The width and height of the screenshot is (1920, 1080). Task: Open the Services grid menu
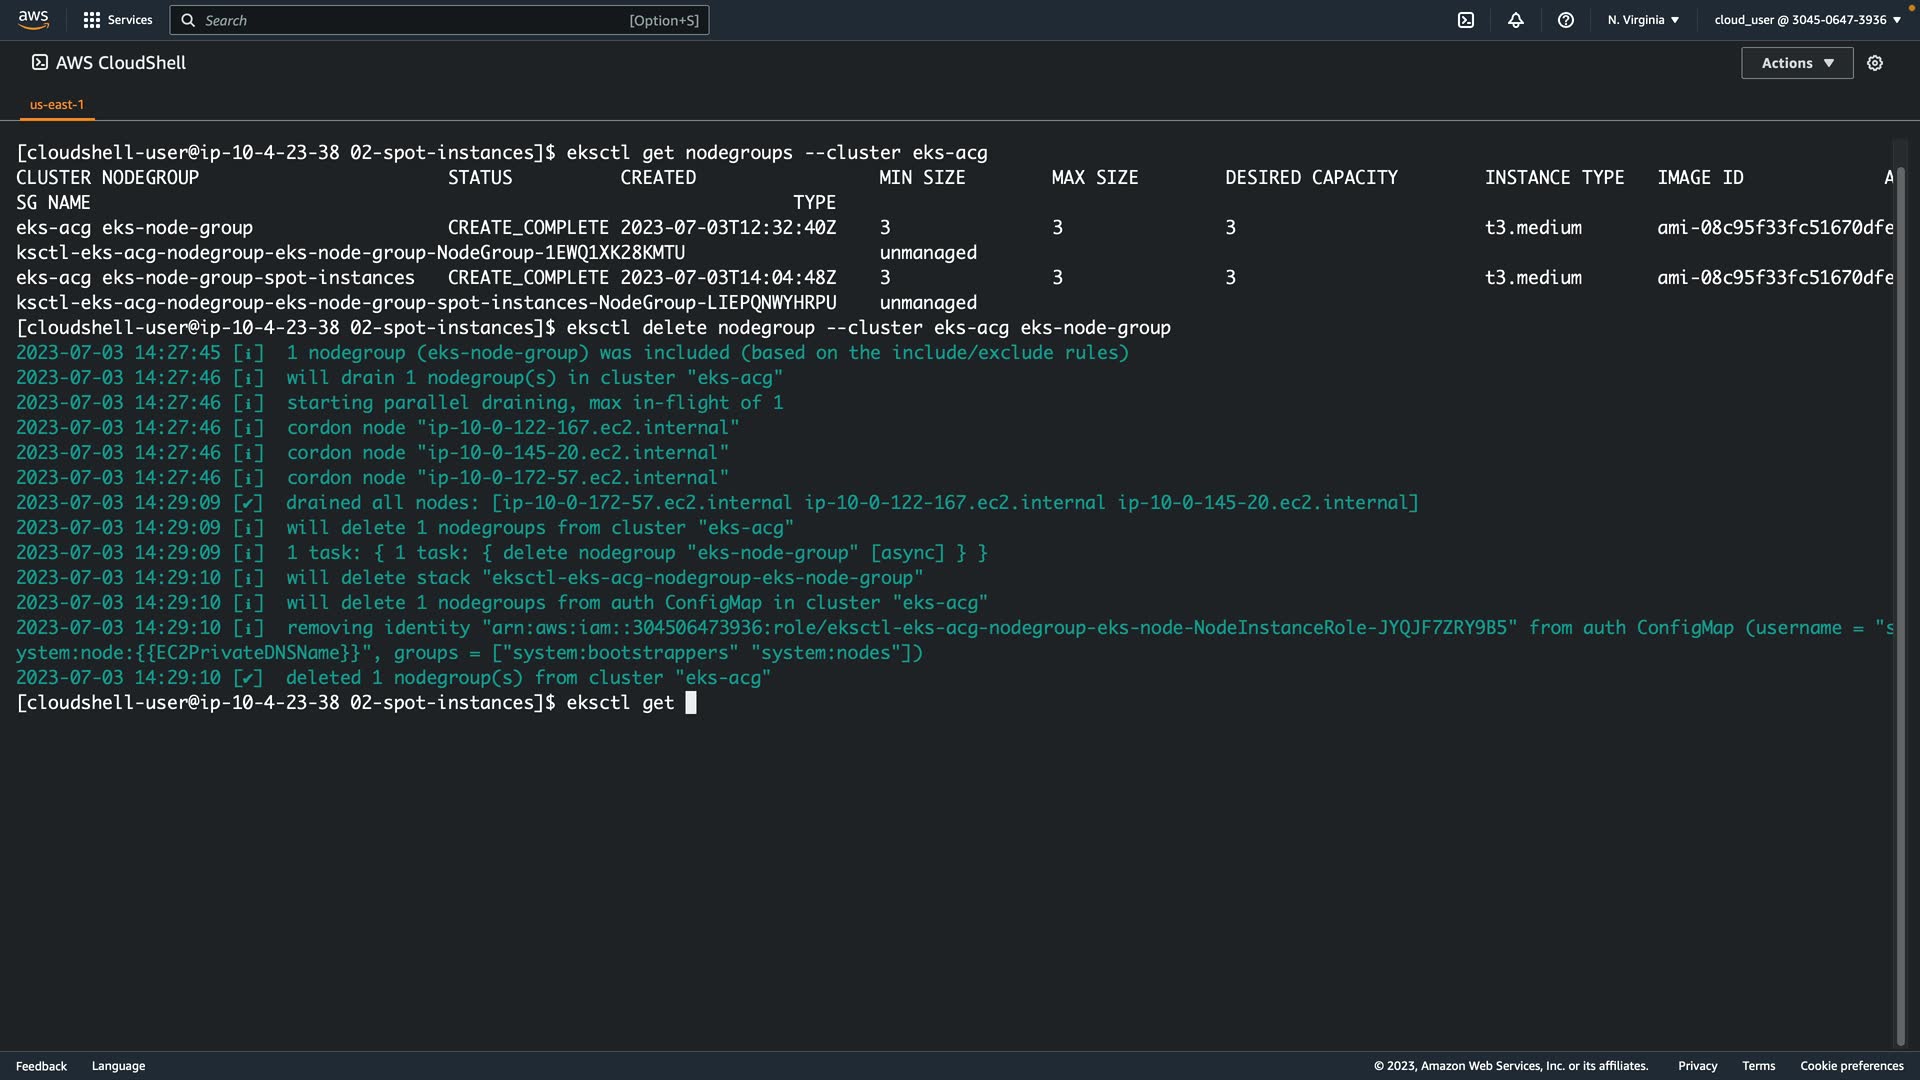(x=92, y=20)
